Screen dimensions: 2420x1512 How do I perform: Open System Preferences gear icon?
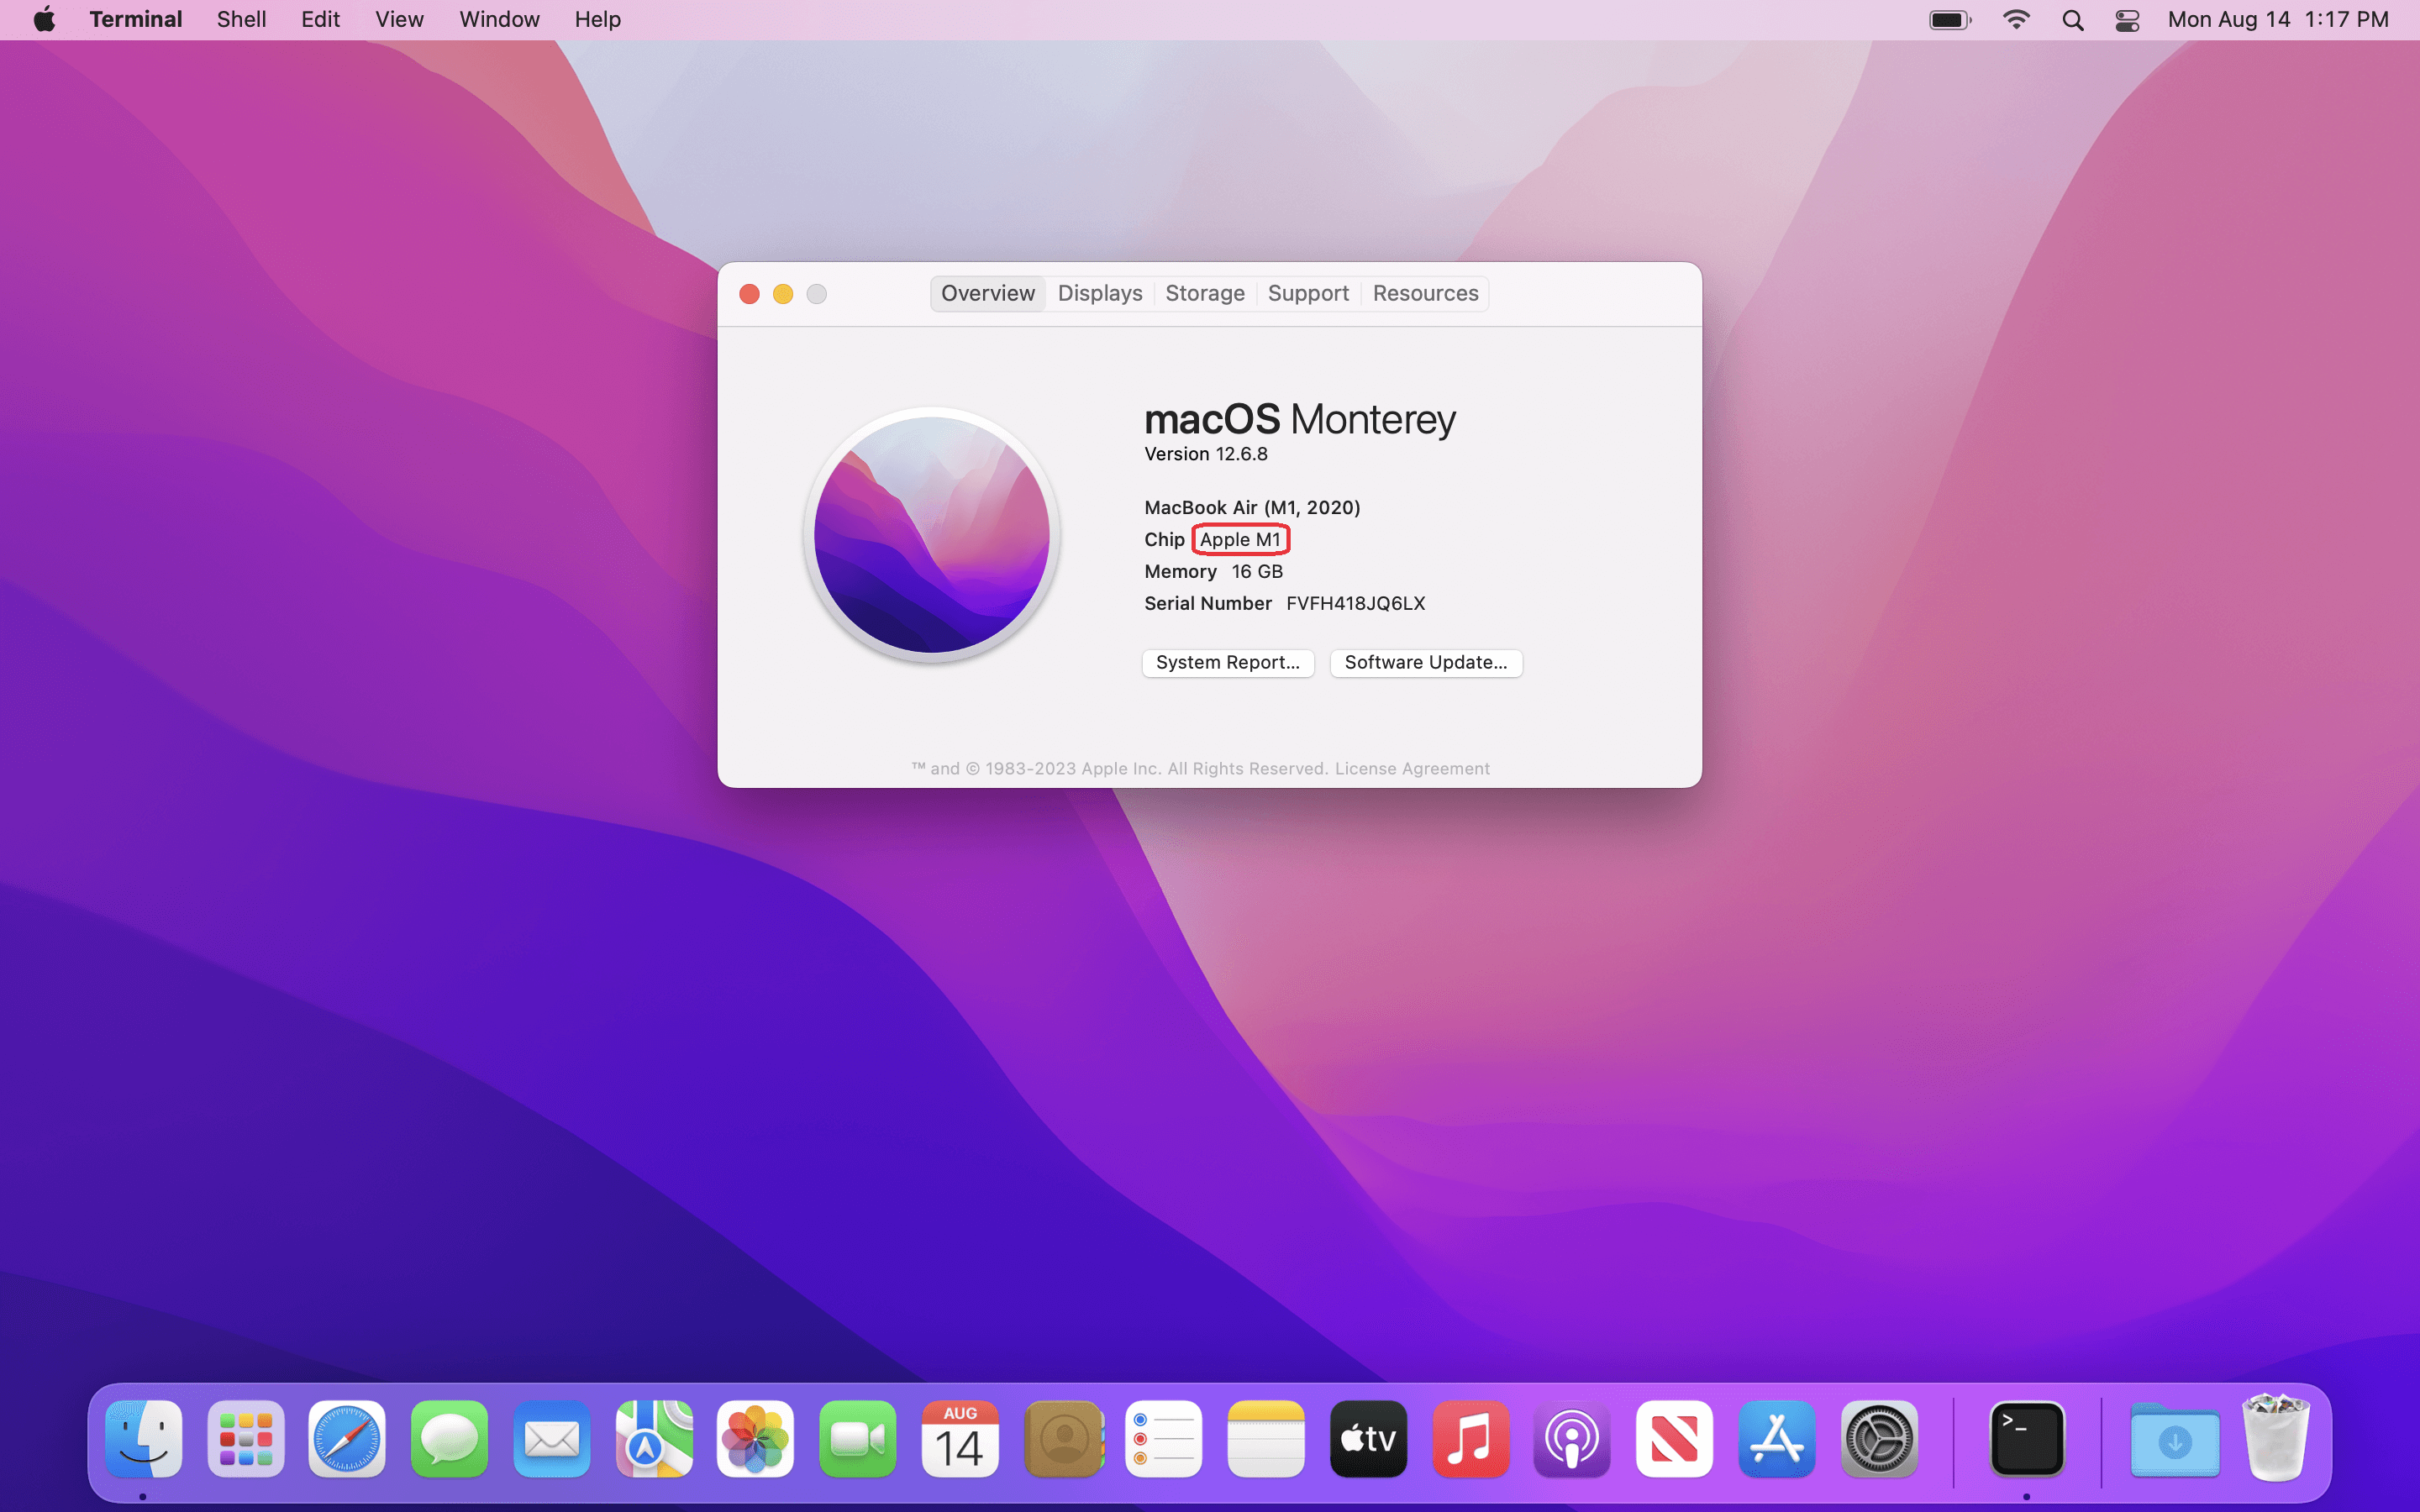[1878, 1440]
